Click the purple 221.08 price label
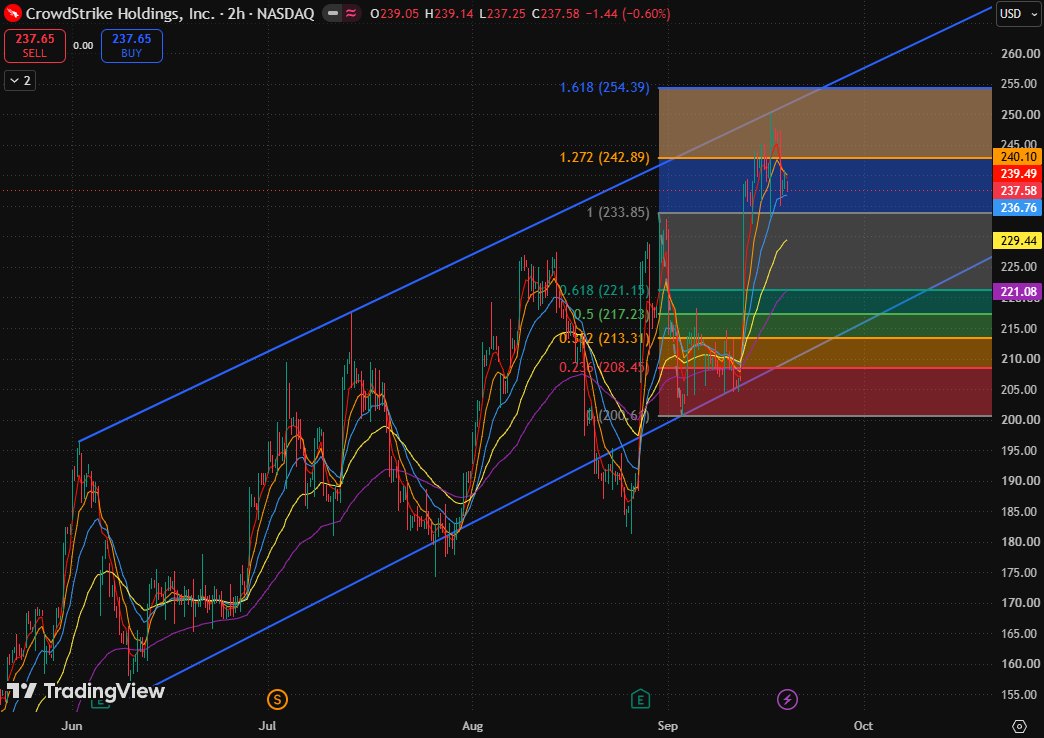Image resolution: width=1044 pixels, height=738 pixels. point(1018,291)
